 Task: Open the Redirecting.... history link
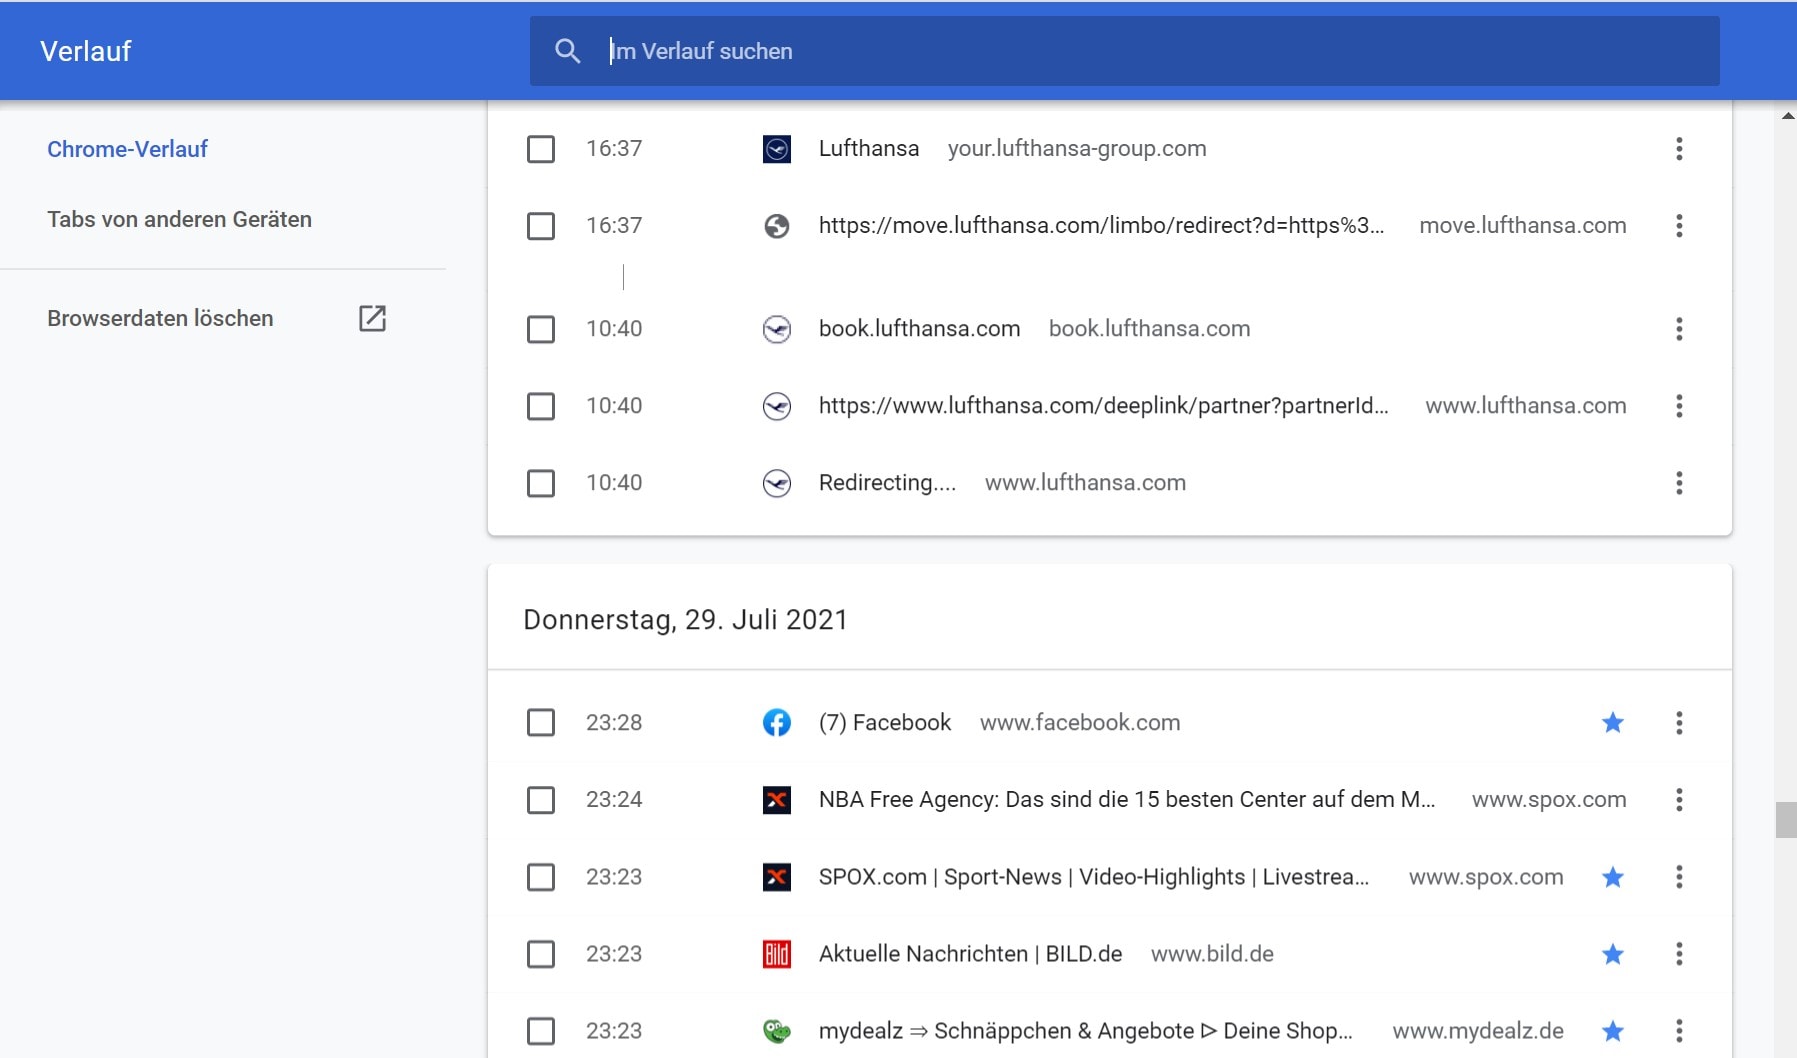tap(887, 483)
